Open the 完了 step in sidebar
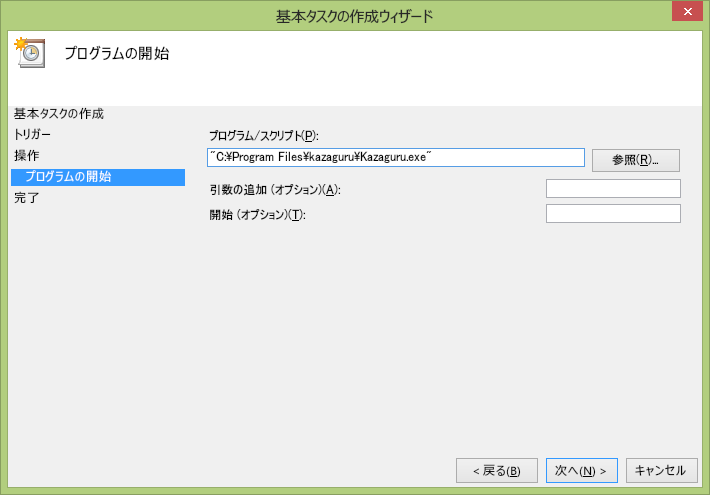Viewport: 710px width, 495px height. tap(27, 198)
